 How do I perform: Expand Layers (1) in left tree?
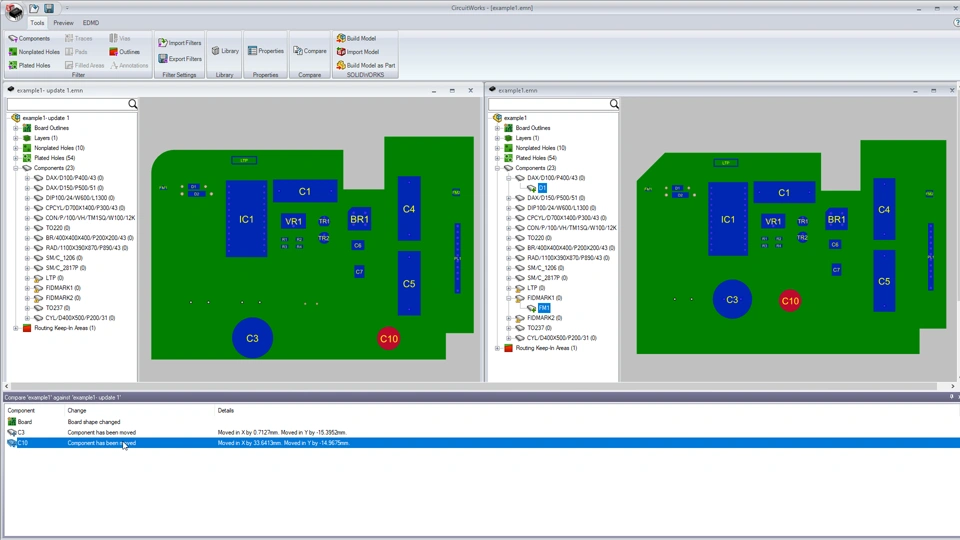[x=16, y=138]
